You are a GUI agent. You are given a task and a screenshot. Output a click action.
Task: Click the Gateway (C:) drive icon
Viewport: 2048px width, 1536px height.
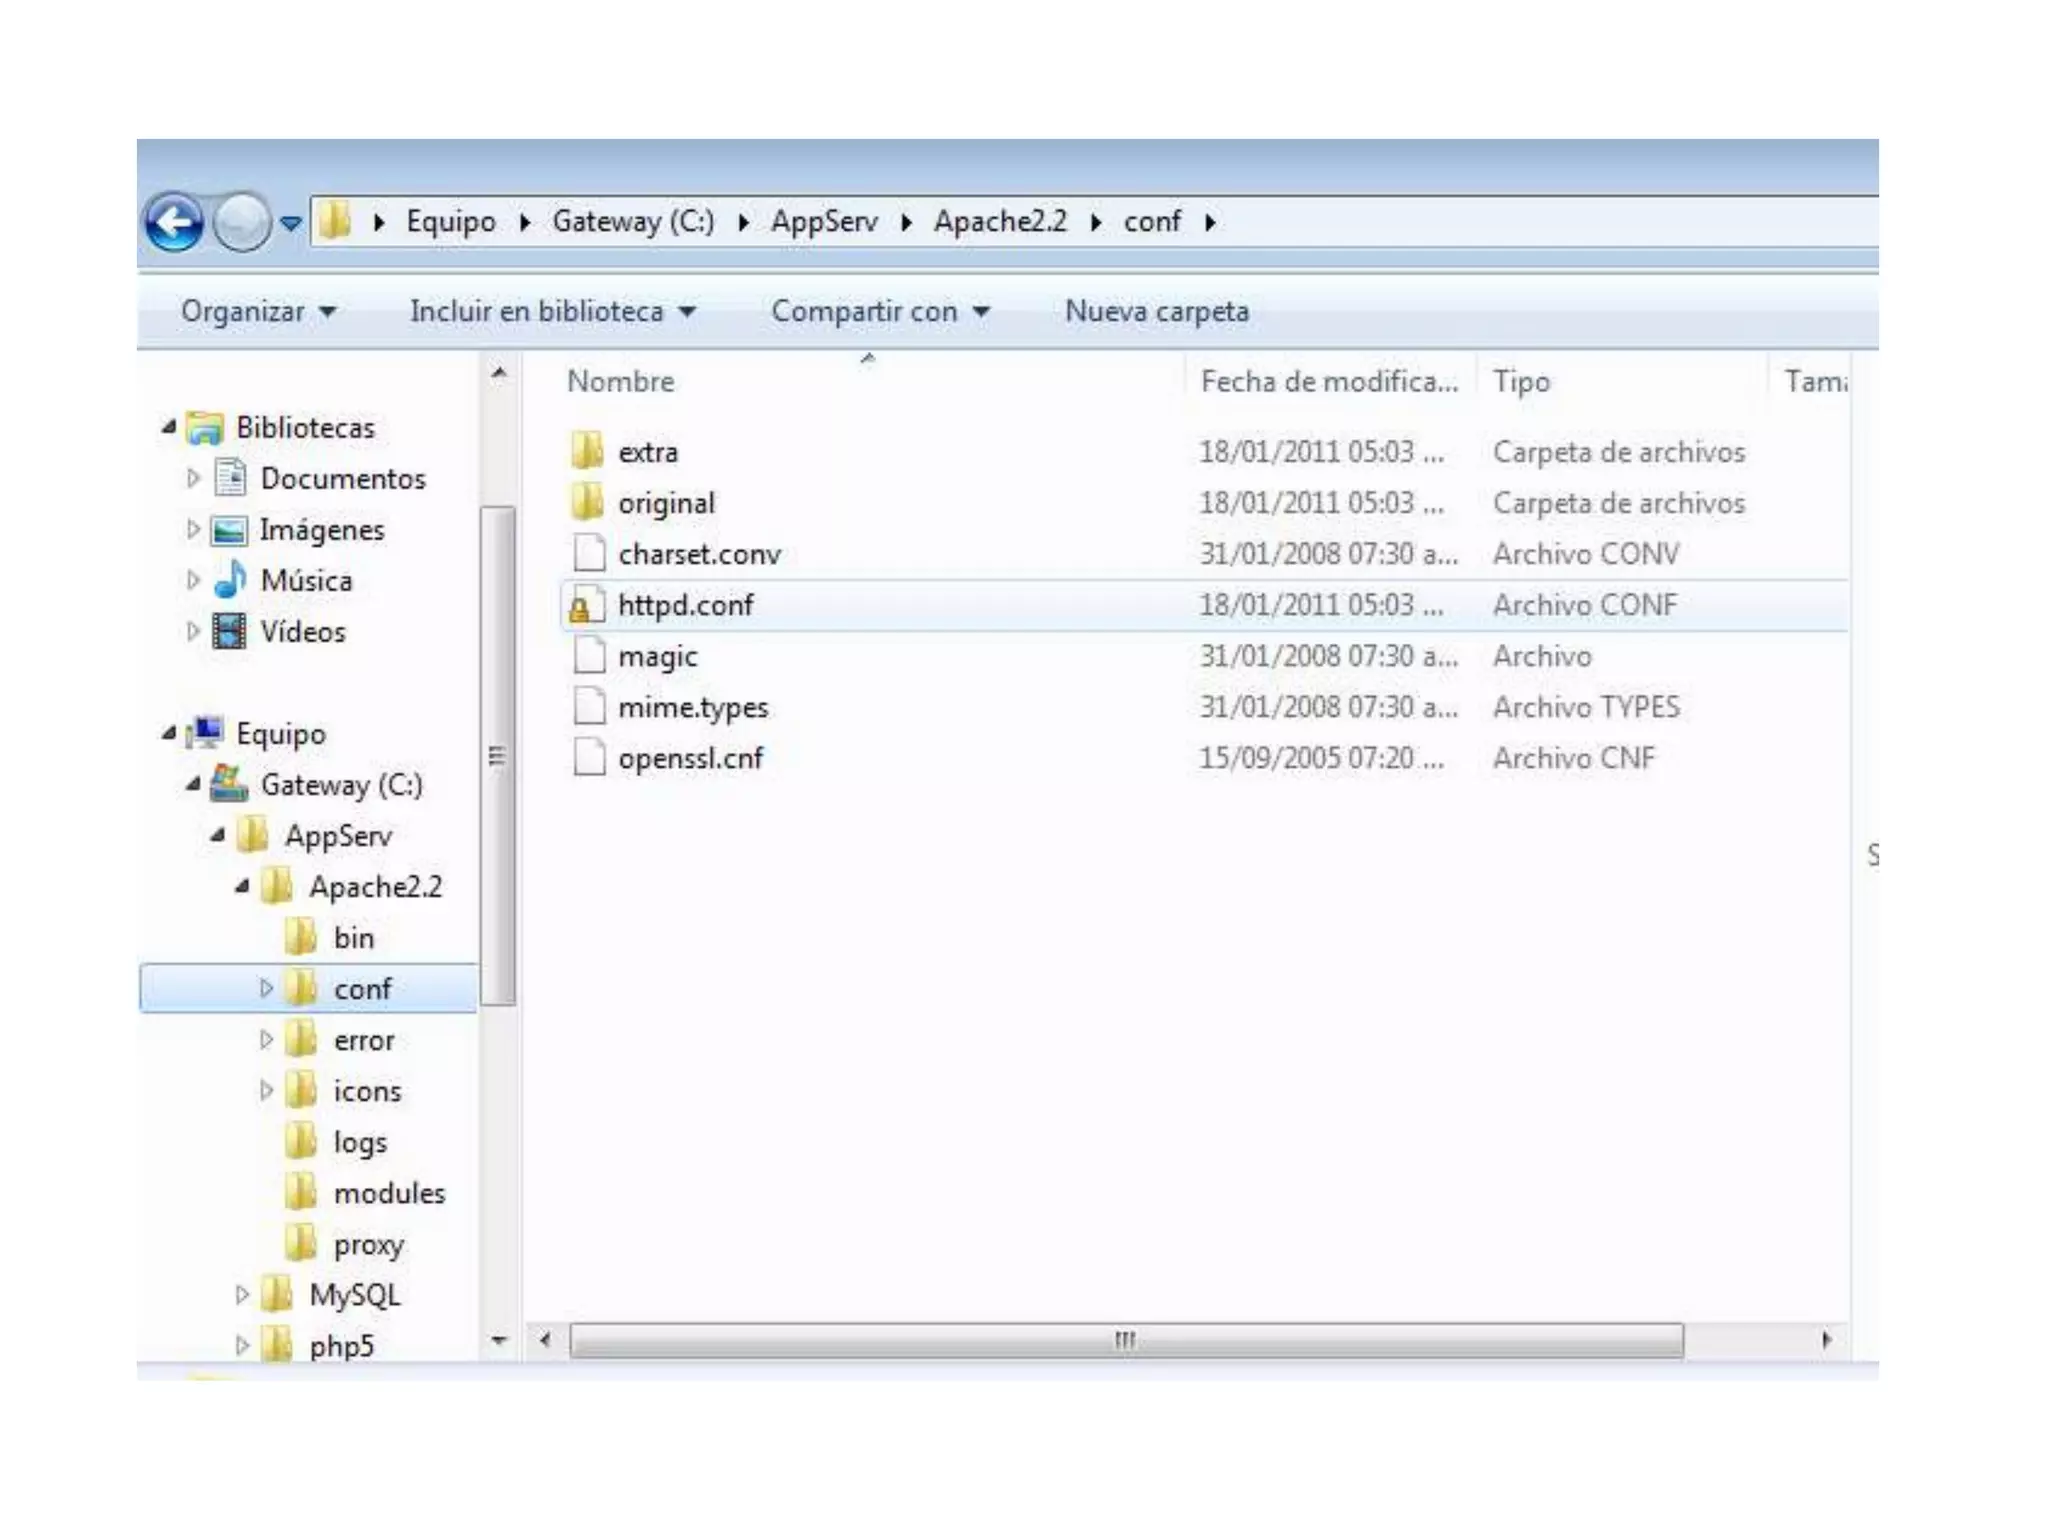click(x=229, y=784)
